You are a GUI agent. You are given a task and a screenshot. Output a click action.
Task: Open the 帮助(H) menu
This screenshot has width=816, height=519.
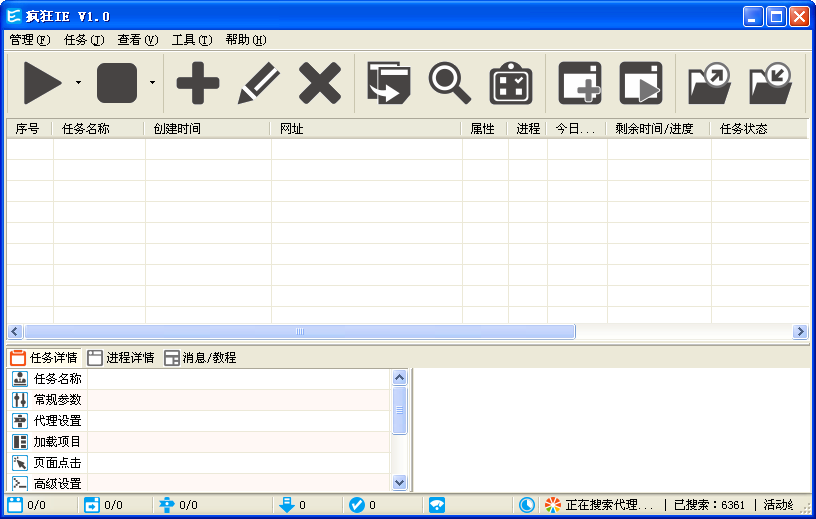point(246,40)
